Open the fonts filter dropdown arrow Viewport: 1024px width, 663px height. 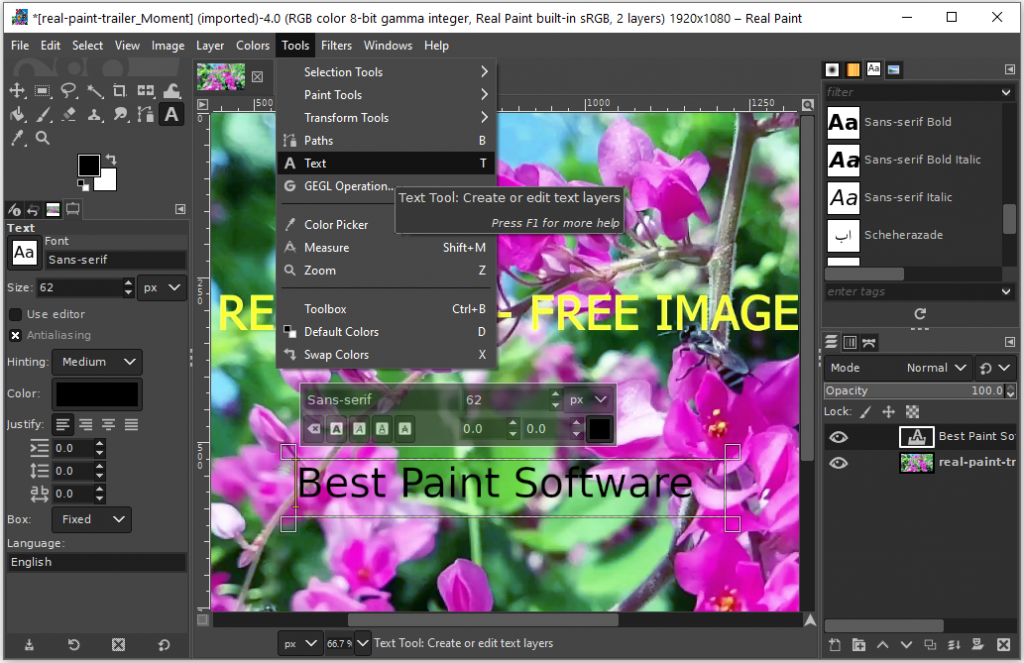[x=1006, y=92]
